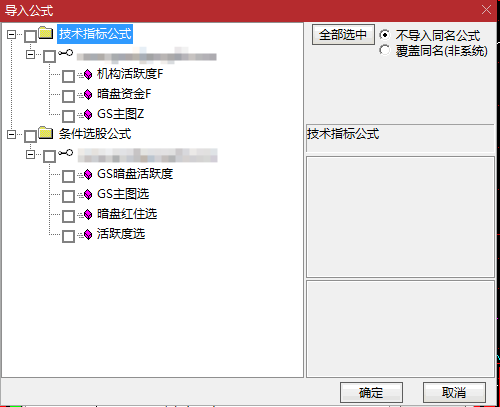This screenshot has height=407, width=500.
Task: Click the magenta formula icon for GS主图Z
Action: 88,115
